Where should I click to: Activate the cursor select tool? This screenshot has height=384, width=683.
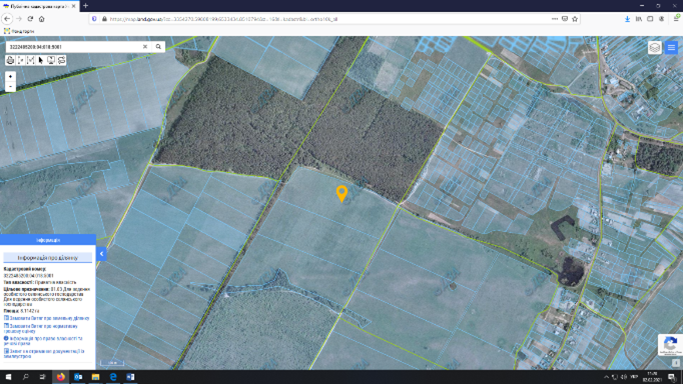(41, 61)
